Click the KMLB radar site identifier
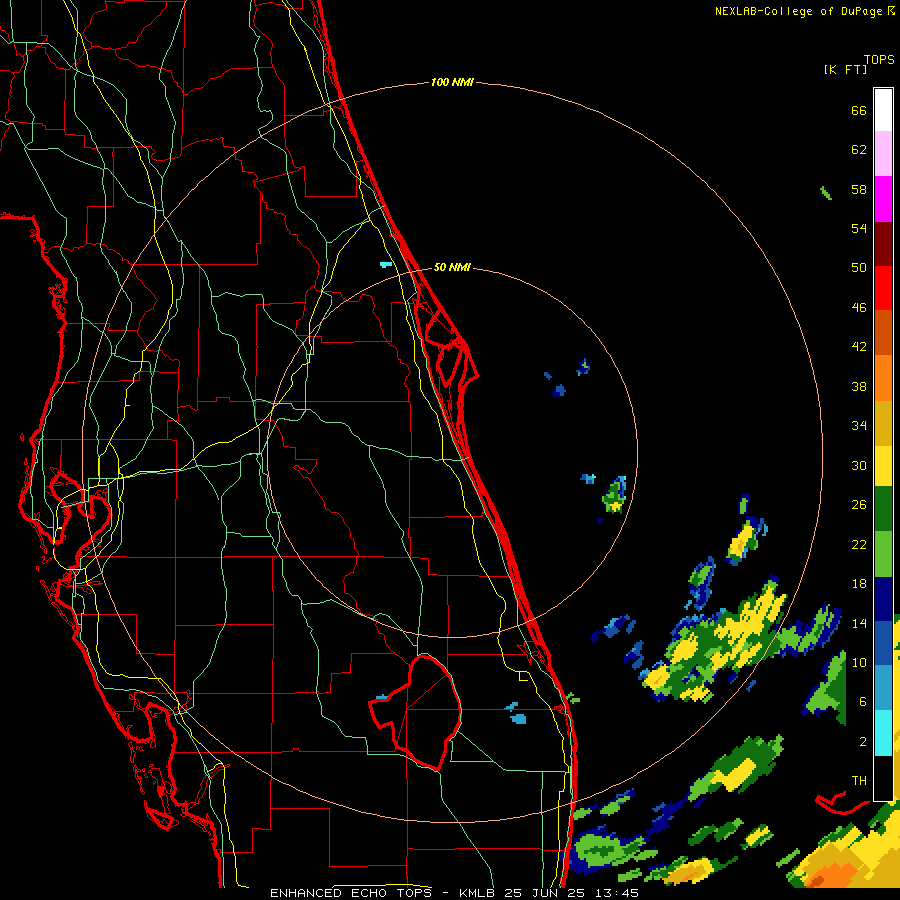The image size is (900, 900). point(476,893)
